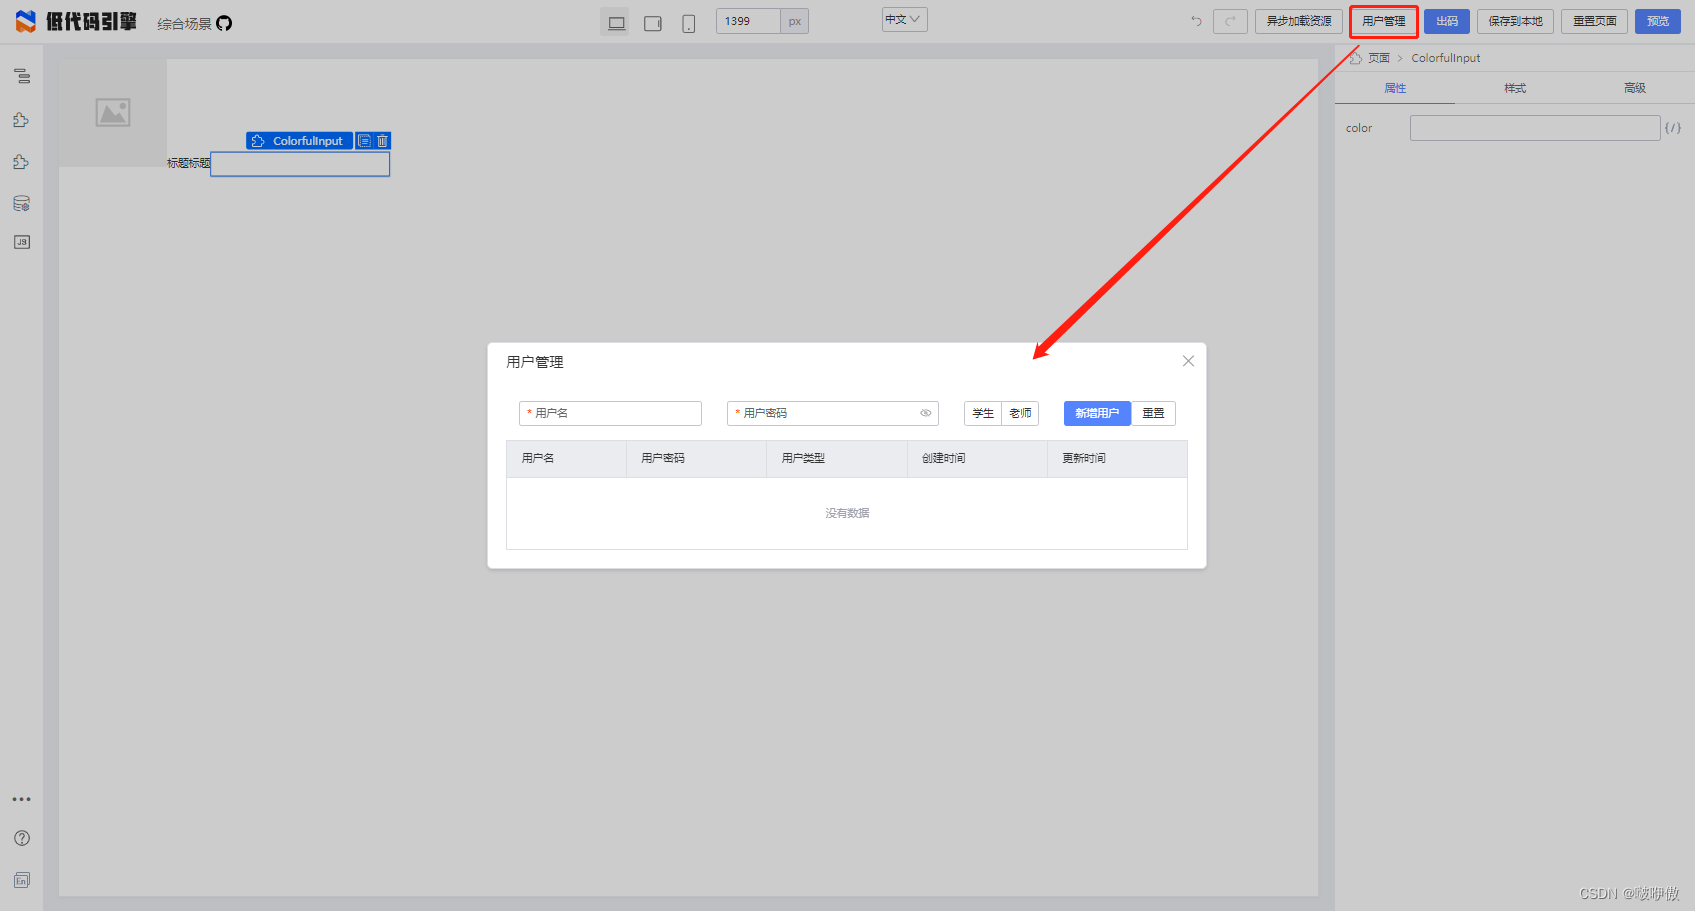Open the GitHub icon link
Image resolution: width=1695 pixels, height=911 pixels.
pos(224,23)
